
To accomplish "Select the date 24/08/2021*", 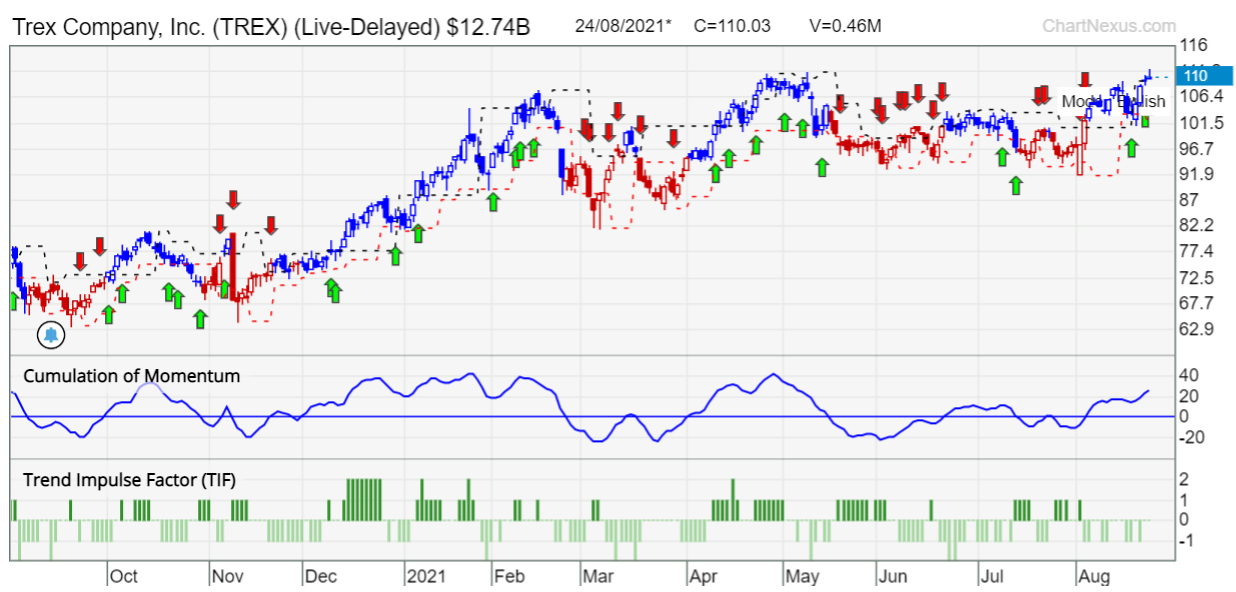I will click(x=624, y=26).
